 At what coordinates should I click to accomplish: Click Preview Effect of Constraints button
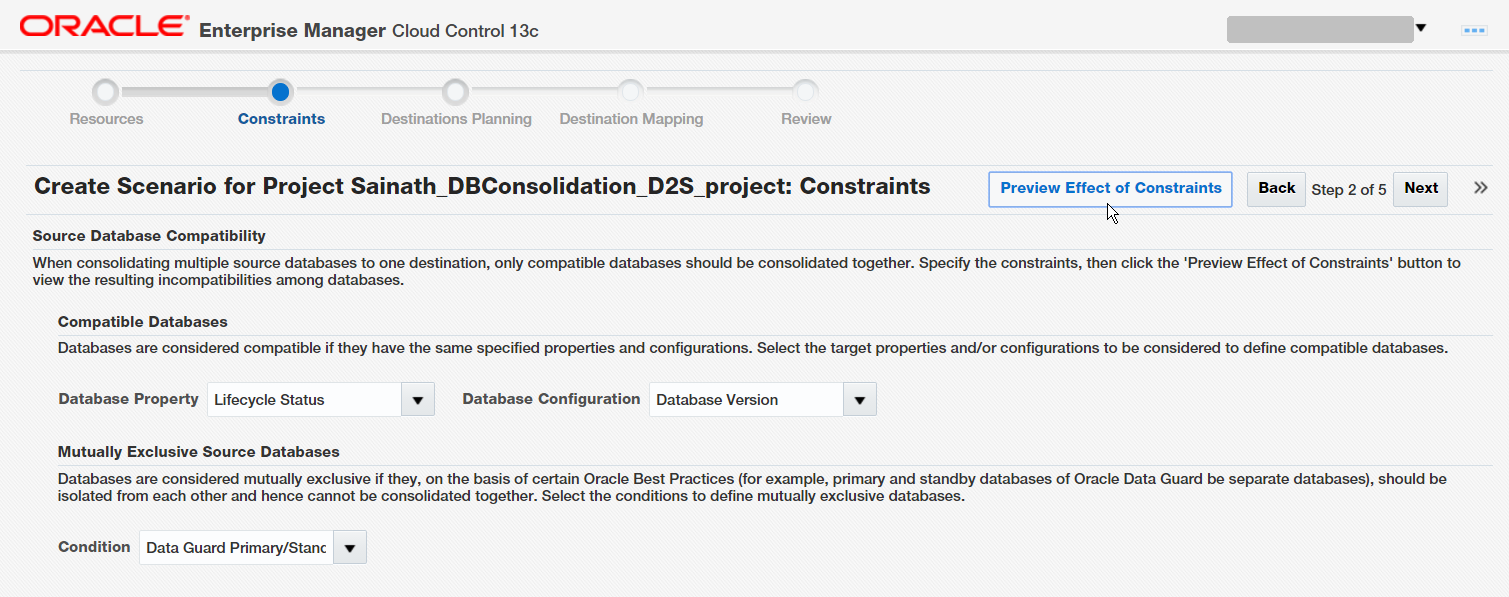point(1110,189)
